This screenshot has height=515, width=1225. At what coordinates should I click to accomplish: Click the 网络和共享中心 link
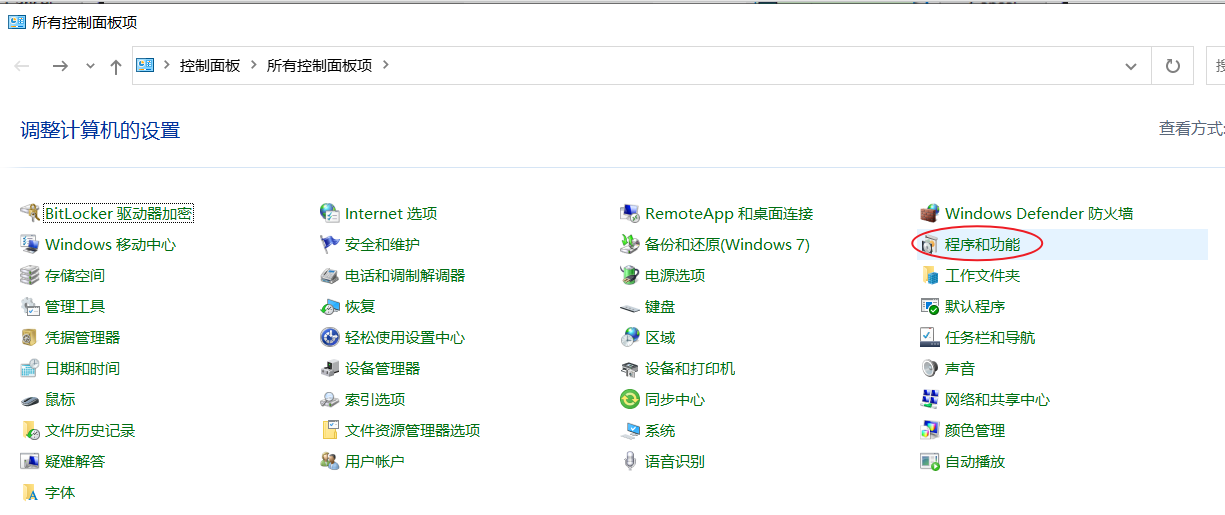point(997,399)
